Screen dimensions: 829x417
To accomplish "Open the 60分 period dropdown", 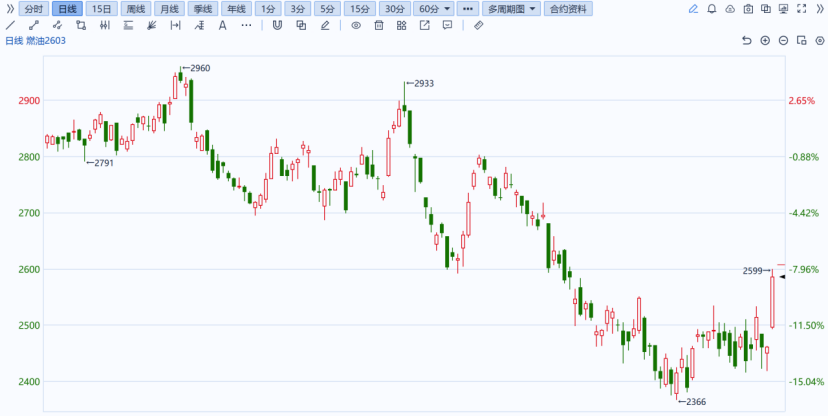I will (x=434, y=8).
